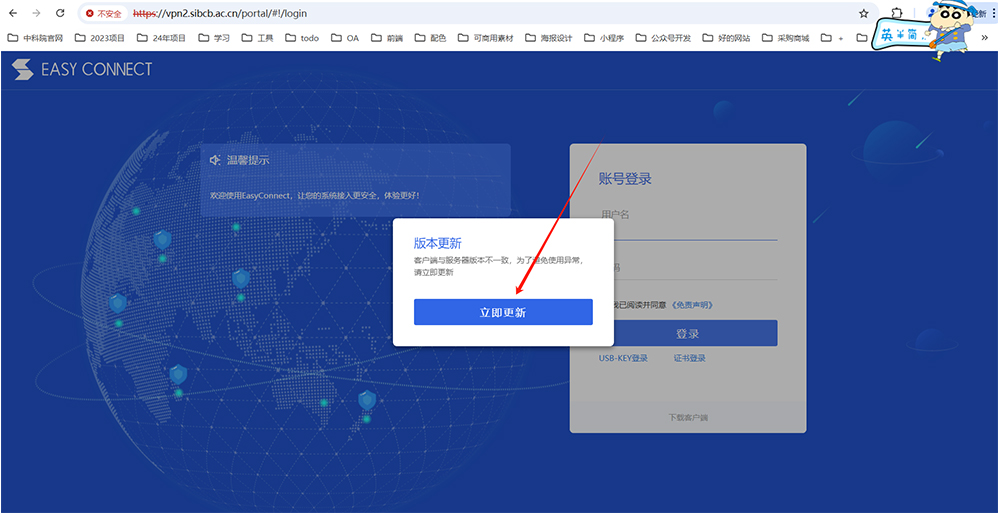Open the 公众号开发 bookmark folder
1000x513 pixels.
(x=663, y=38)
